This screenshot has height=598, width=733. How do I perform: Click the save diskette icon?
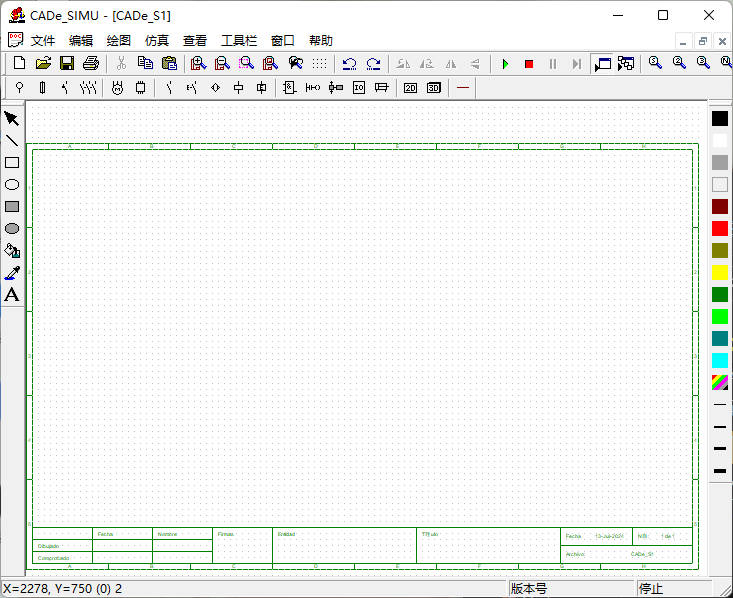(67, 63)
